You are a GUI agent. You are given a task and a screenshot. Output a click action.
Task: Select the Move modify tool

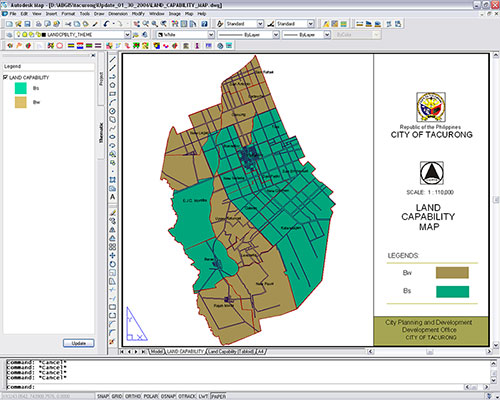(113, 256)
